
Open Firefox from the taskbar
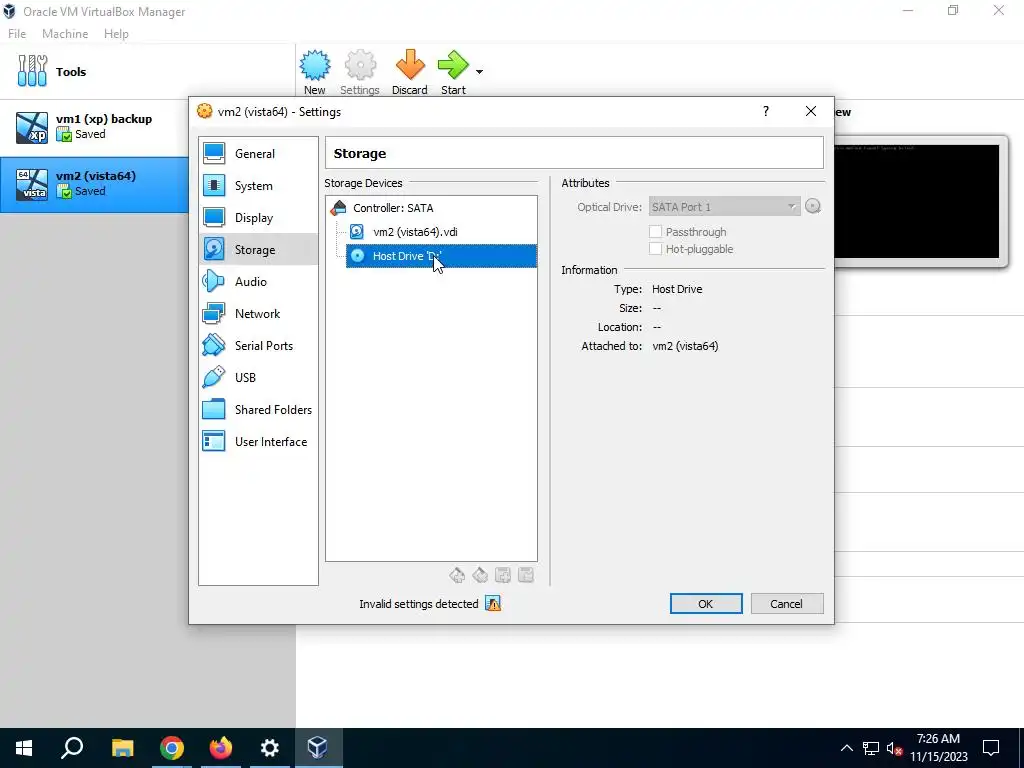coord(221,748)
